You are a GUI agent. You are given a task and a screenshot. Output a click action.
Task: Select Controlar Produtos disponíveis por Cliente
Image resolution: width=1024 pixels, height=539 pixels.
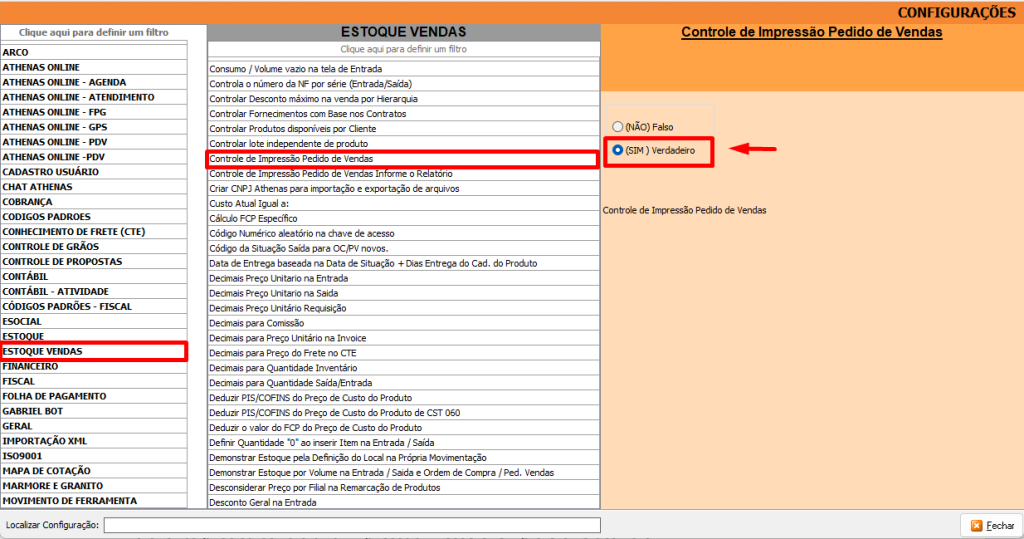(x=404, y=129)
